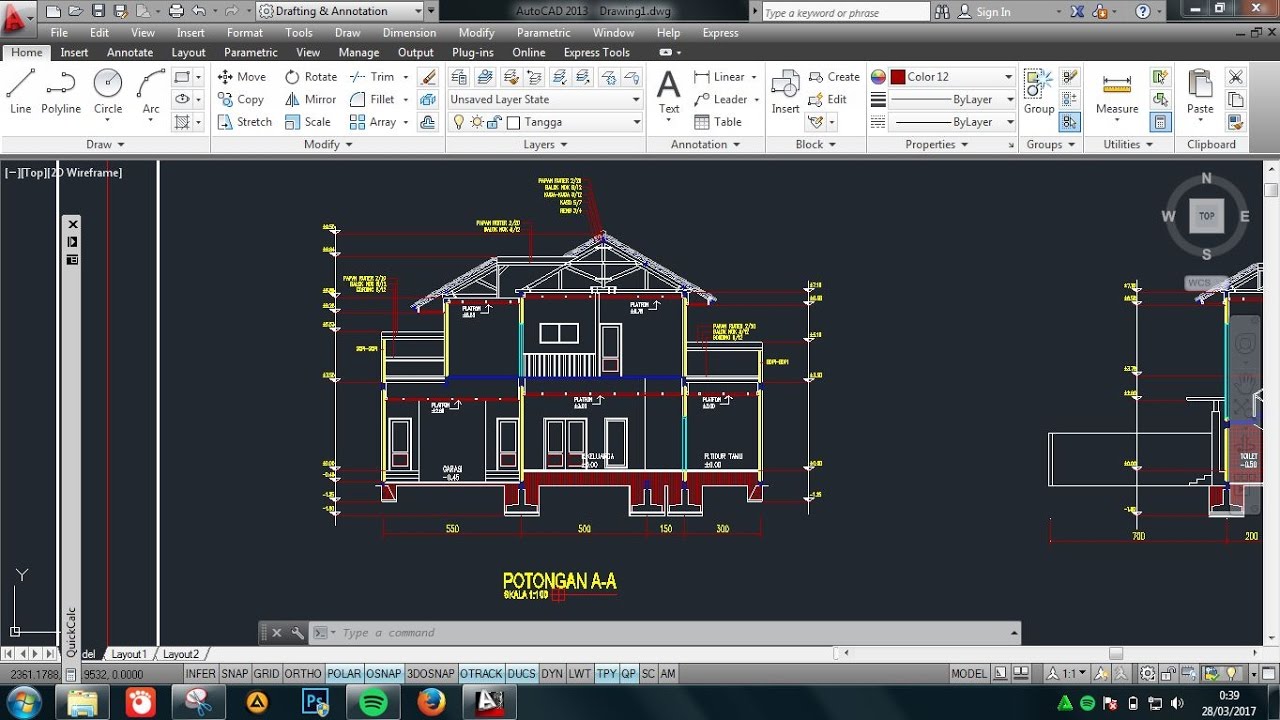Click the Copy tool

[240, 99]
